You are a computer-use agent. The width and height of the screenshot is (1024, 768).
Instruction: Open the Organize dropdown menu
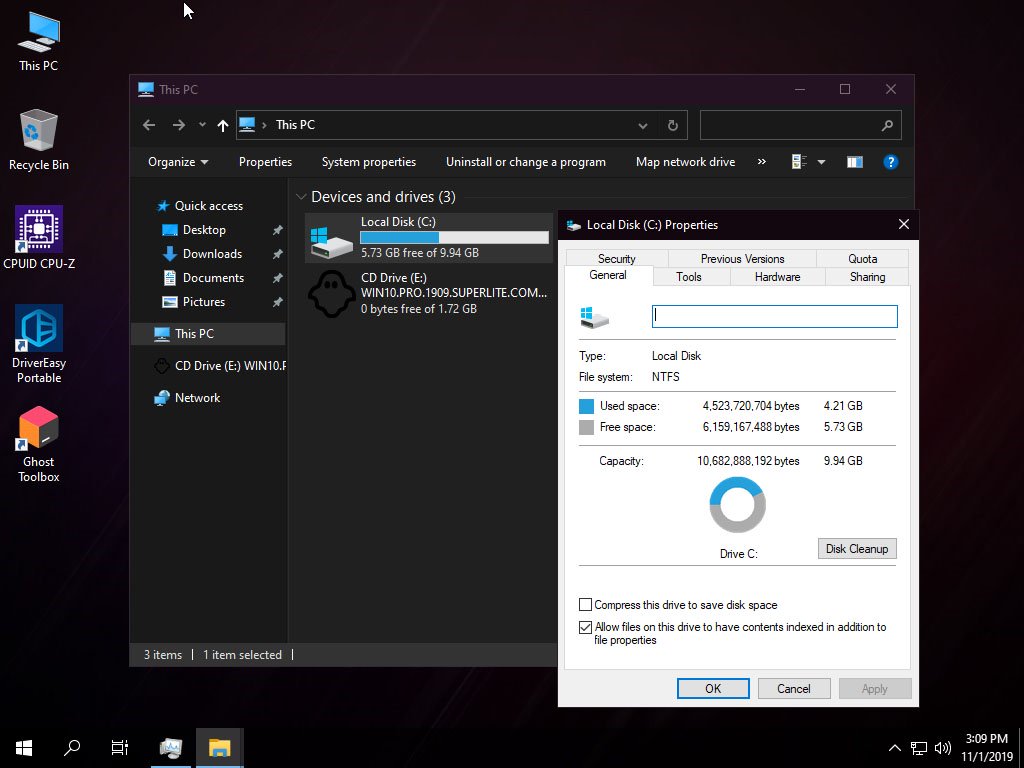[178, 162]
